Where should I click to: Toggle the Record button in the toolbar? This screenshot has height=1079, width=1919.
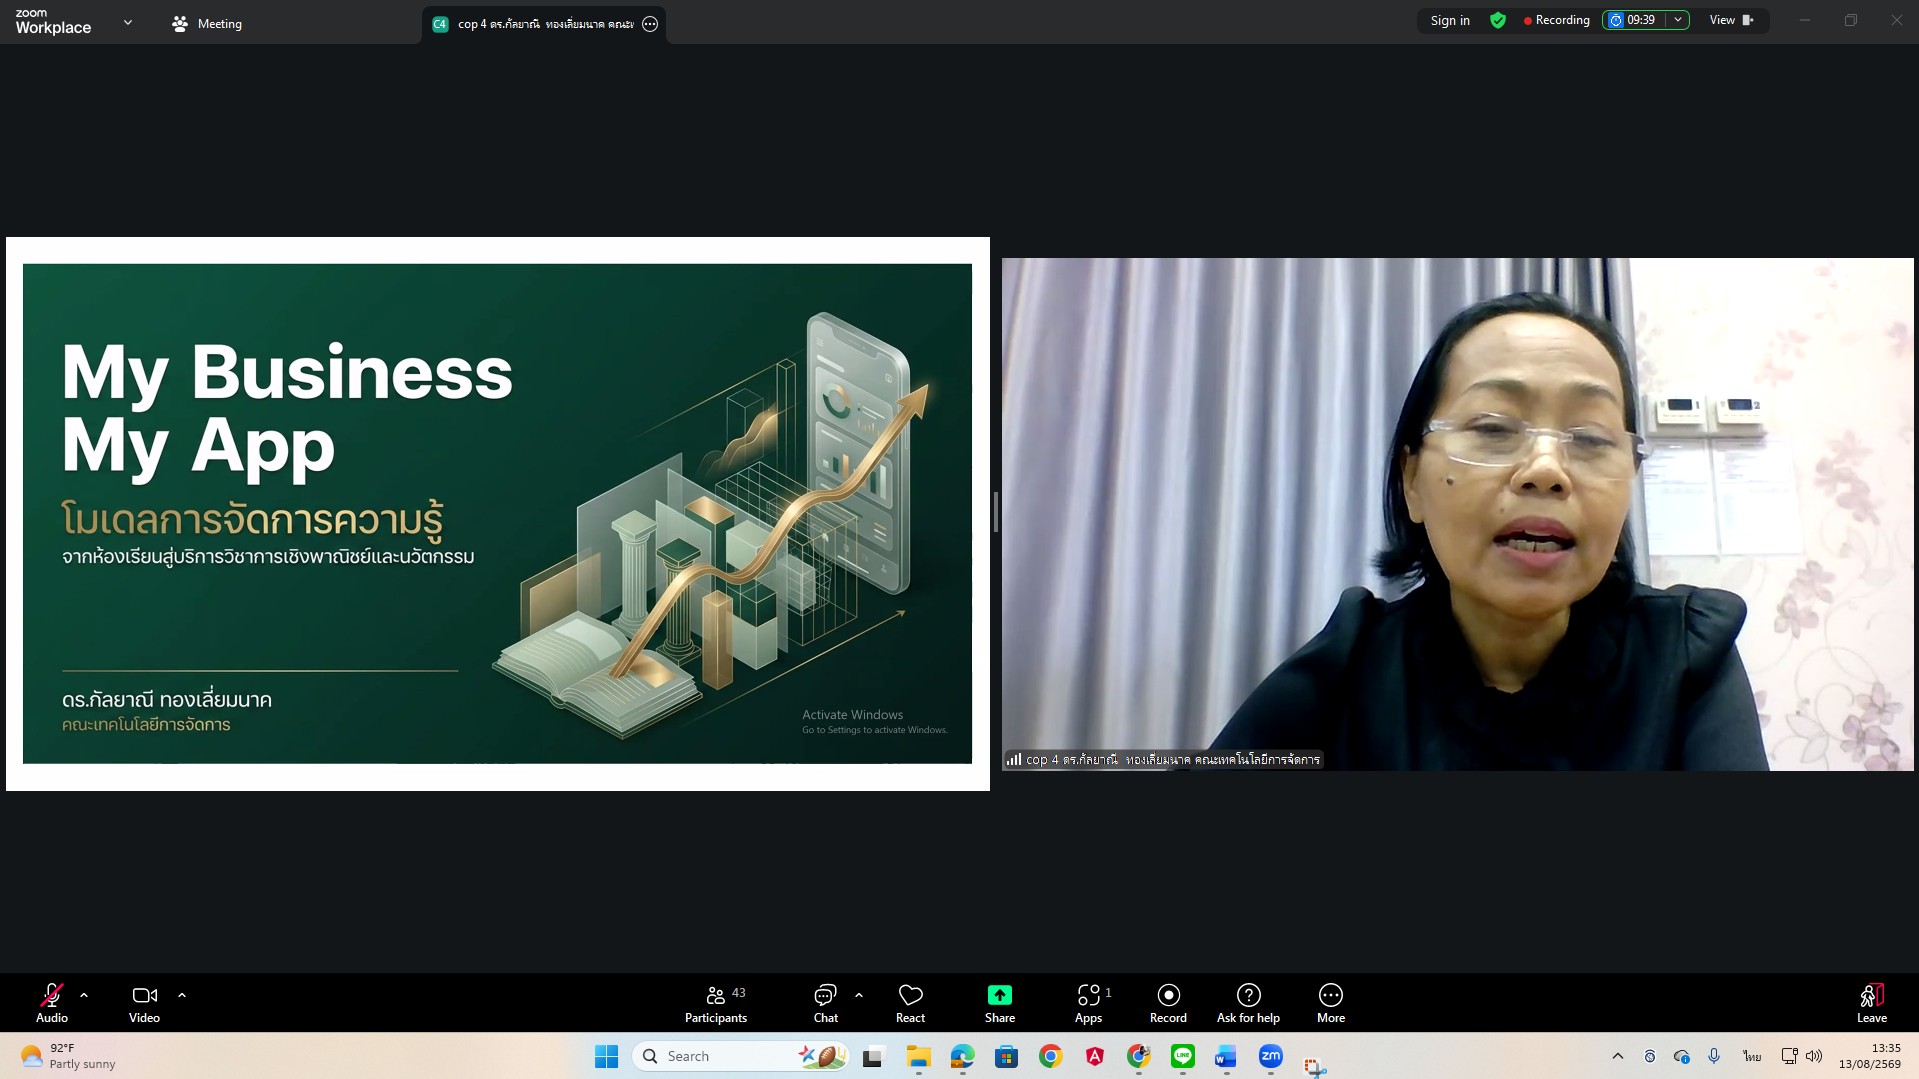[x=1168, y=1003]
